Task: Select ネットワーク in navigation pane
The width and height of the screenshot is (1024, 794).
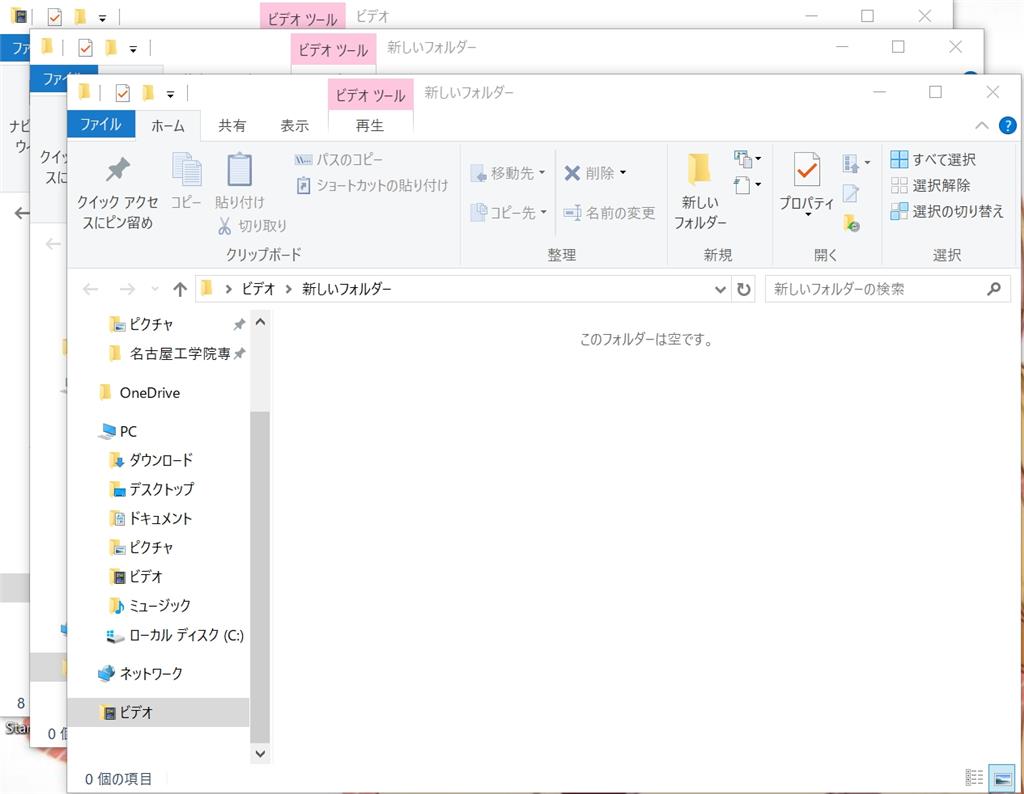Action: (140, 673)
